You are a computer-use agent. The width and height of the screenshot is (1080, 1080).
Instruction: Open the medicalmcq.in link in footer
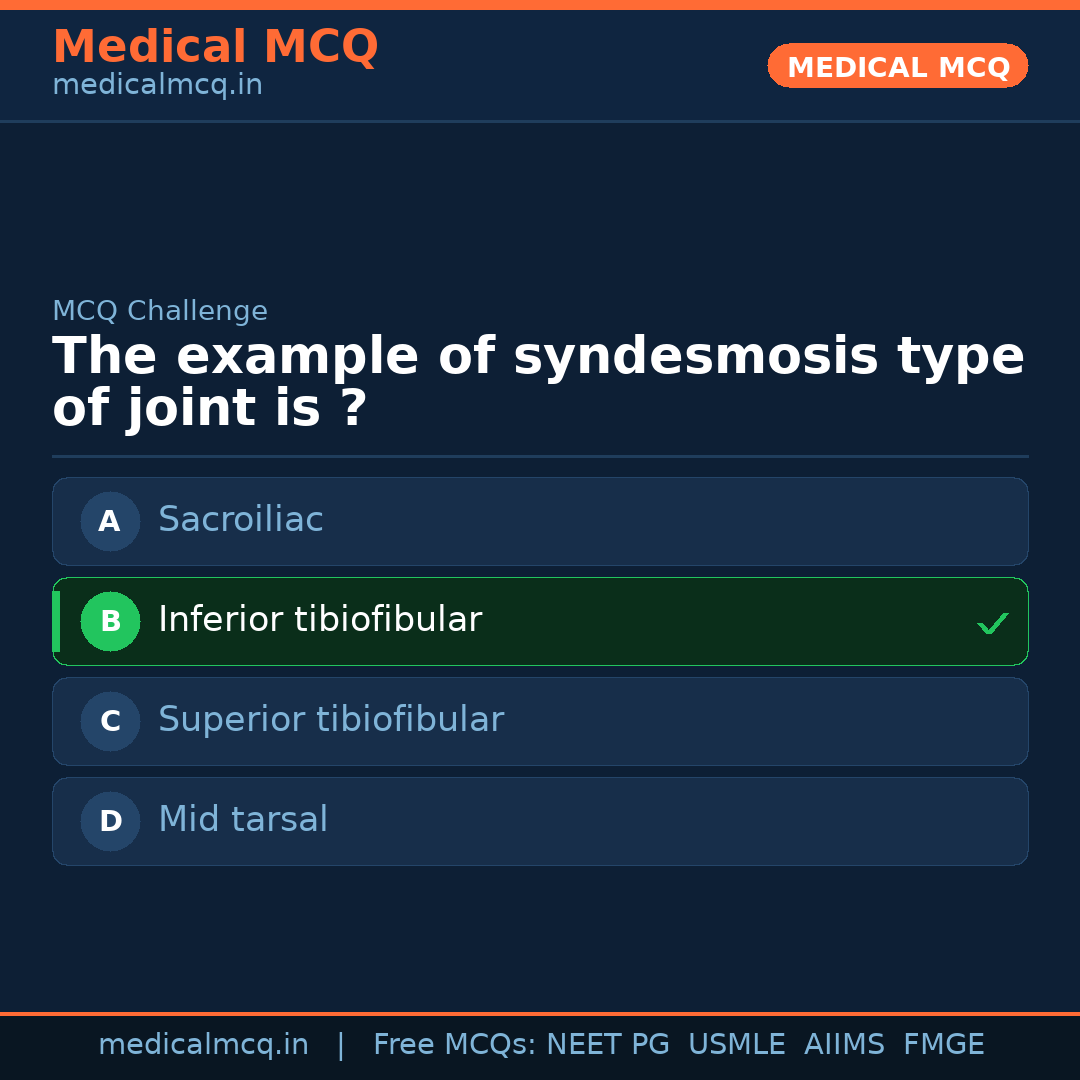pyautogui.click(x=203, y=1045)
